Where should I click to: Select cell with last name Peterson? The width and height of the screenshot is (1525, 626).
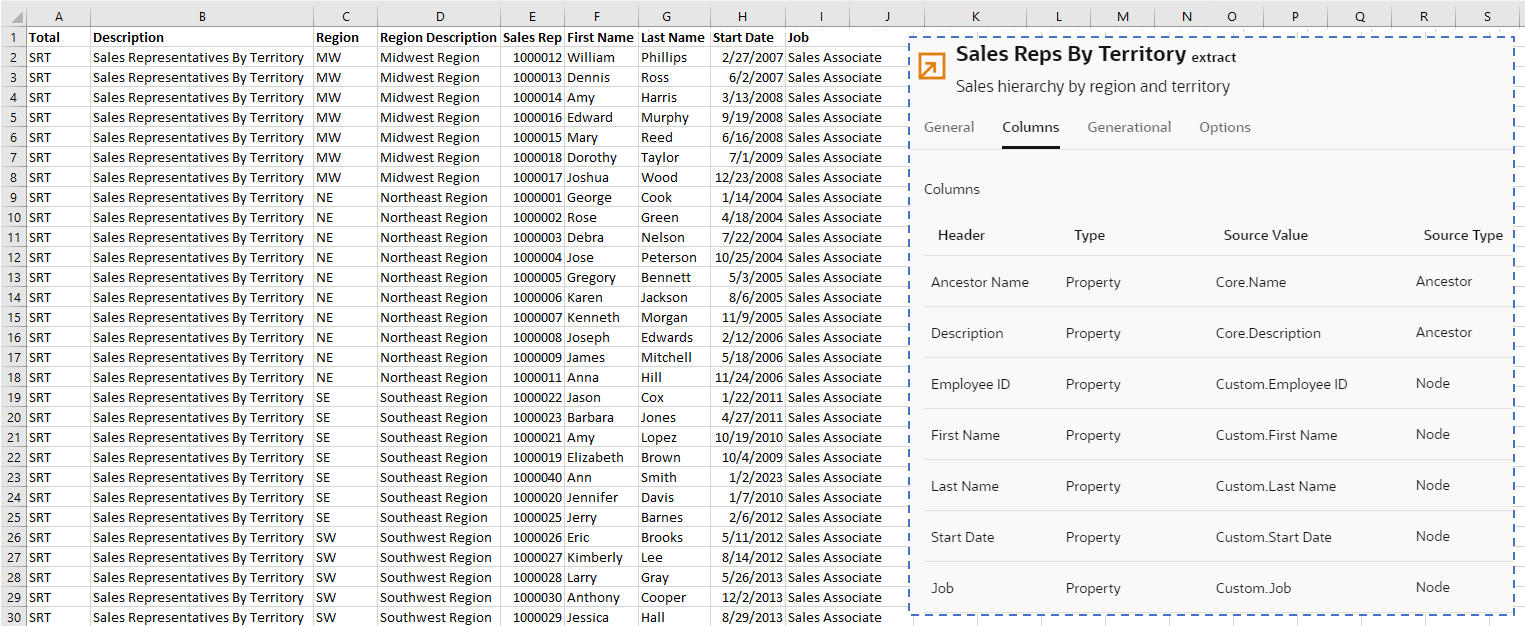674,257
